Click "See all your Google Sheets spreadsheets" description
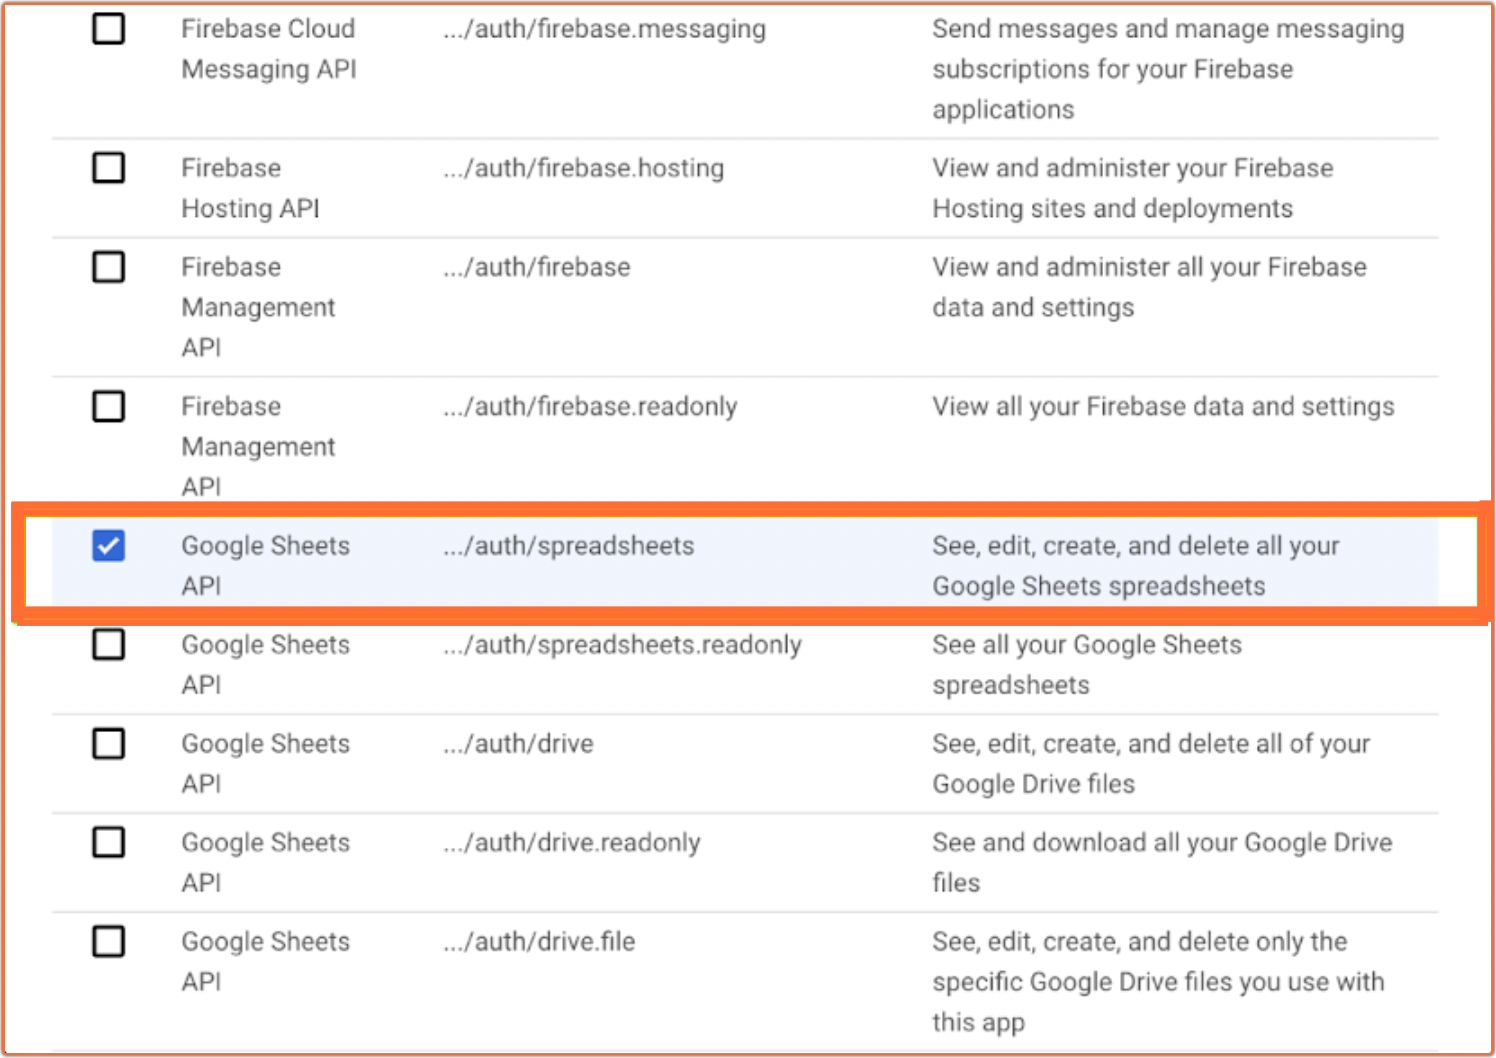The height and width of the screenshot is (1058, 1496). 1087,665
